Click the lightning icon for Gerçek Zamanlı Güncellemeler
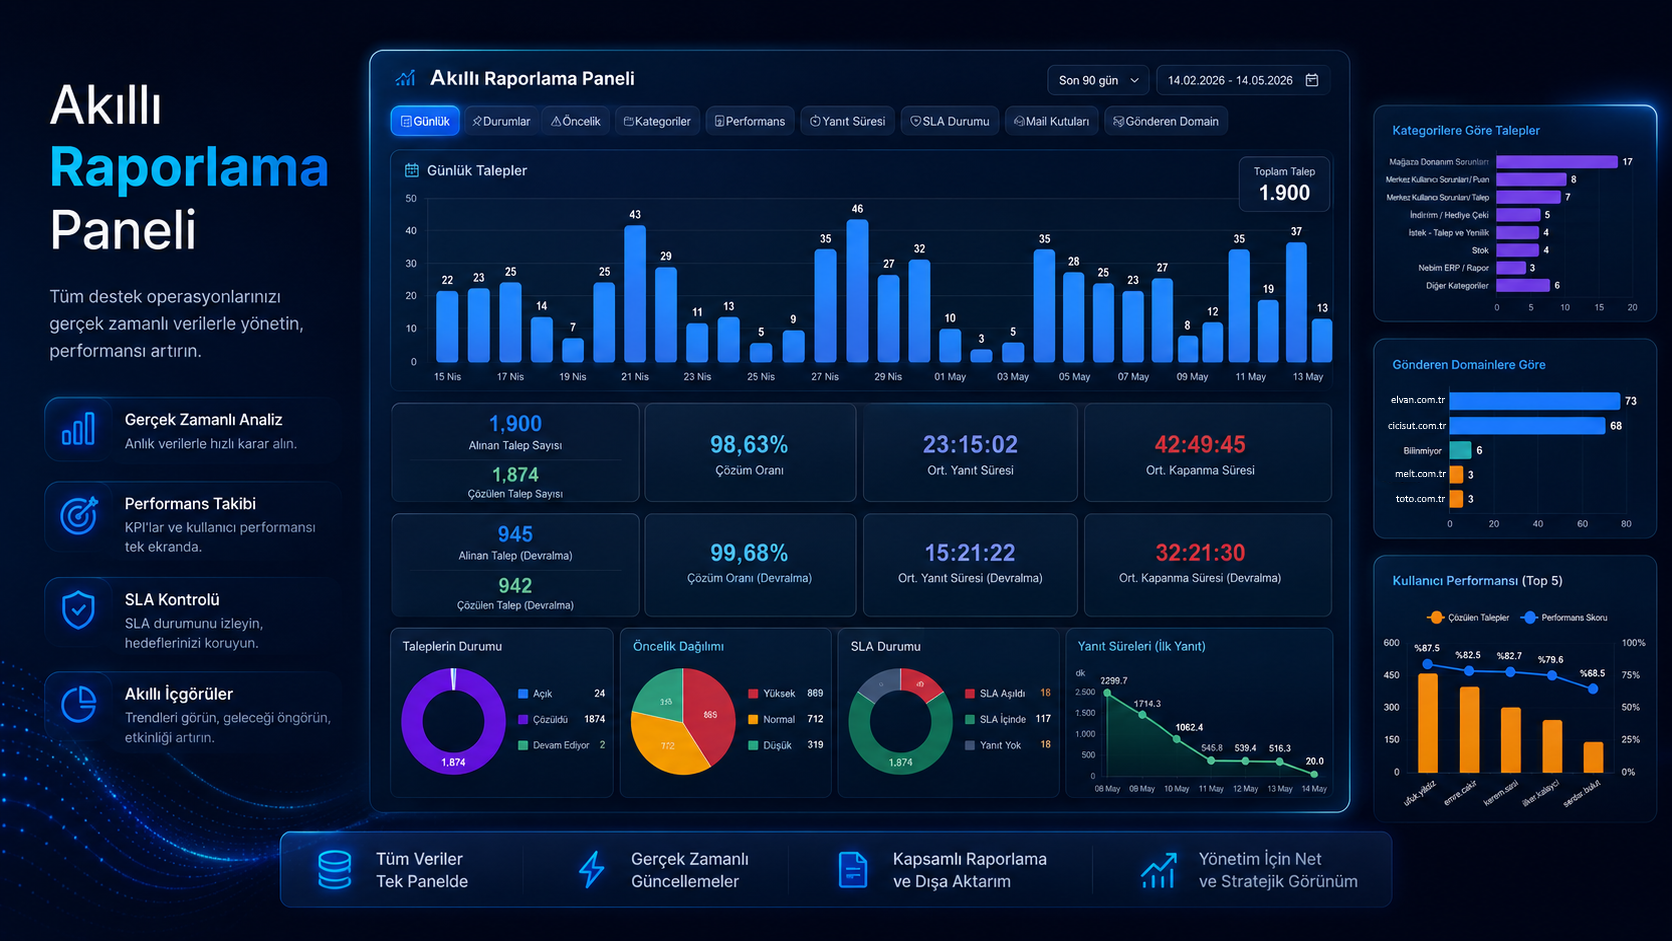 592,870
